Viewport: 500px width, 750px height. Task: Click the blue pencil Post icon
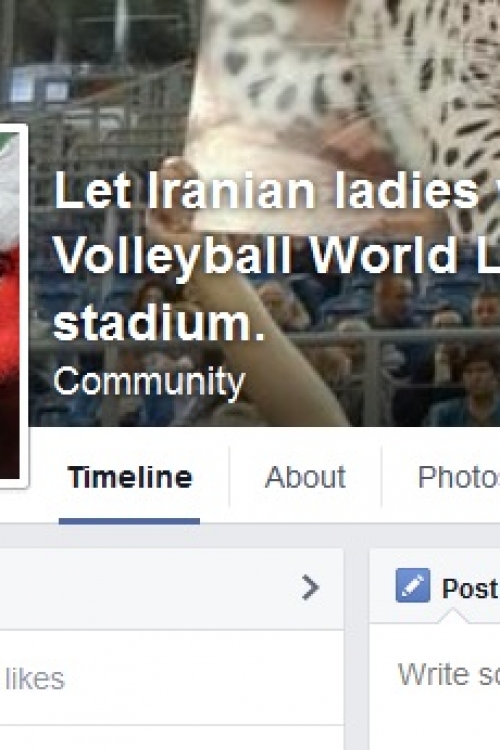(x=412, y=585)
